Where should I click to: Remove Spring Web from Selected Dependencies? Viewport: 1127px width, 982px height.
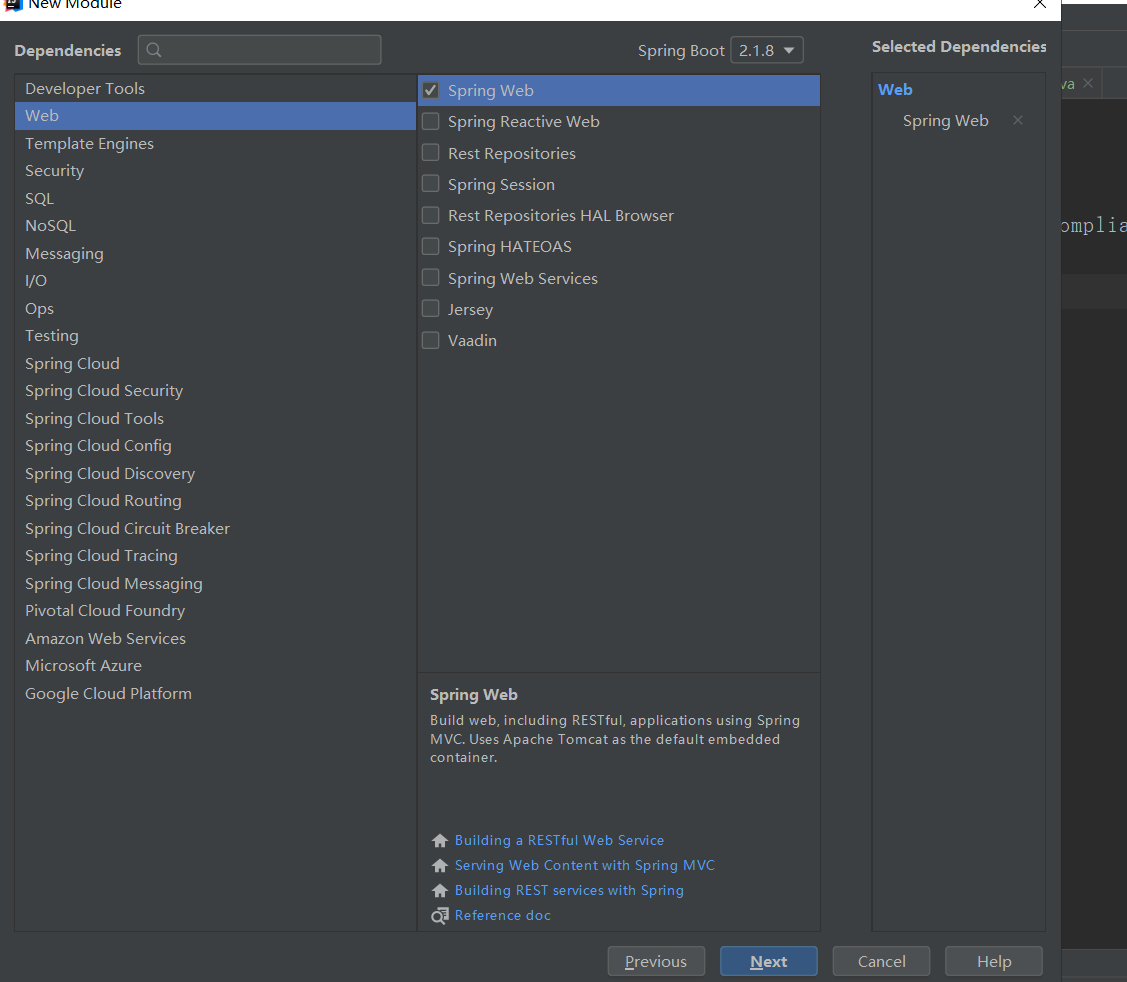click(1018, 120)
